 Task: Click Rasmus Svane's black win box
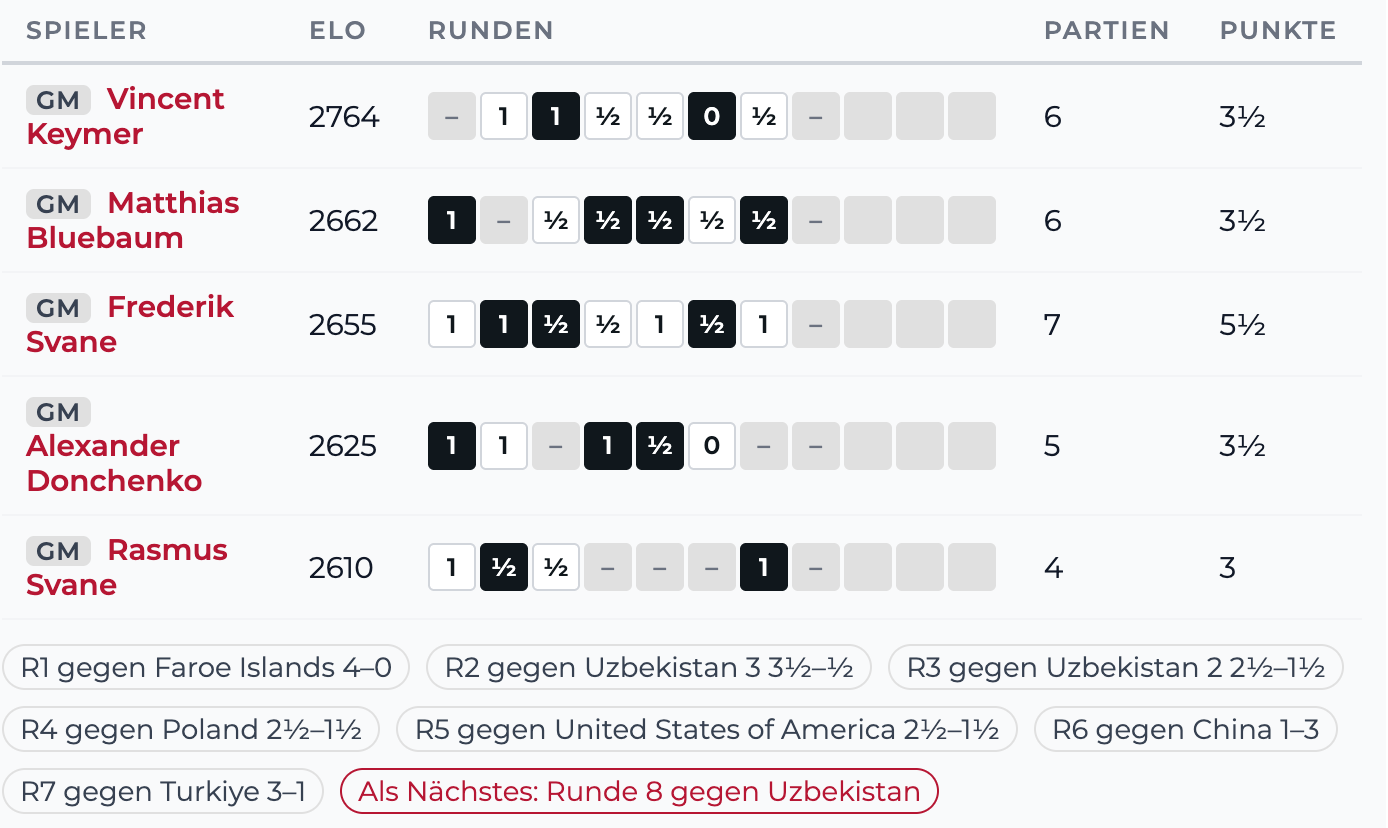tap(764, 568)
